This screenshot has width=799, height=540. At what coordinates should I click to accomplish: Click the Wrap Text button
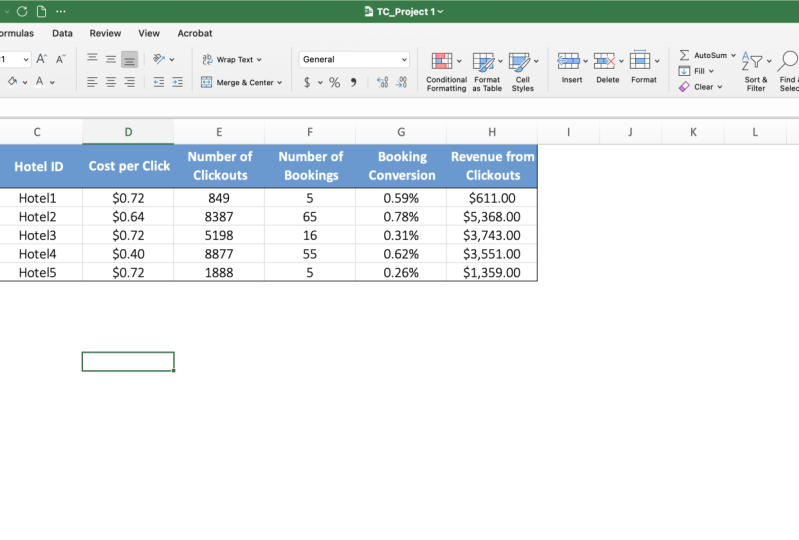coord(227,59)
